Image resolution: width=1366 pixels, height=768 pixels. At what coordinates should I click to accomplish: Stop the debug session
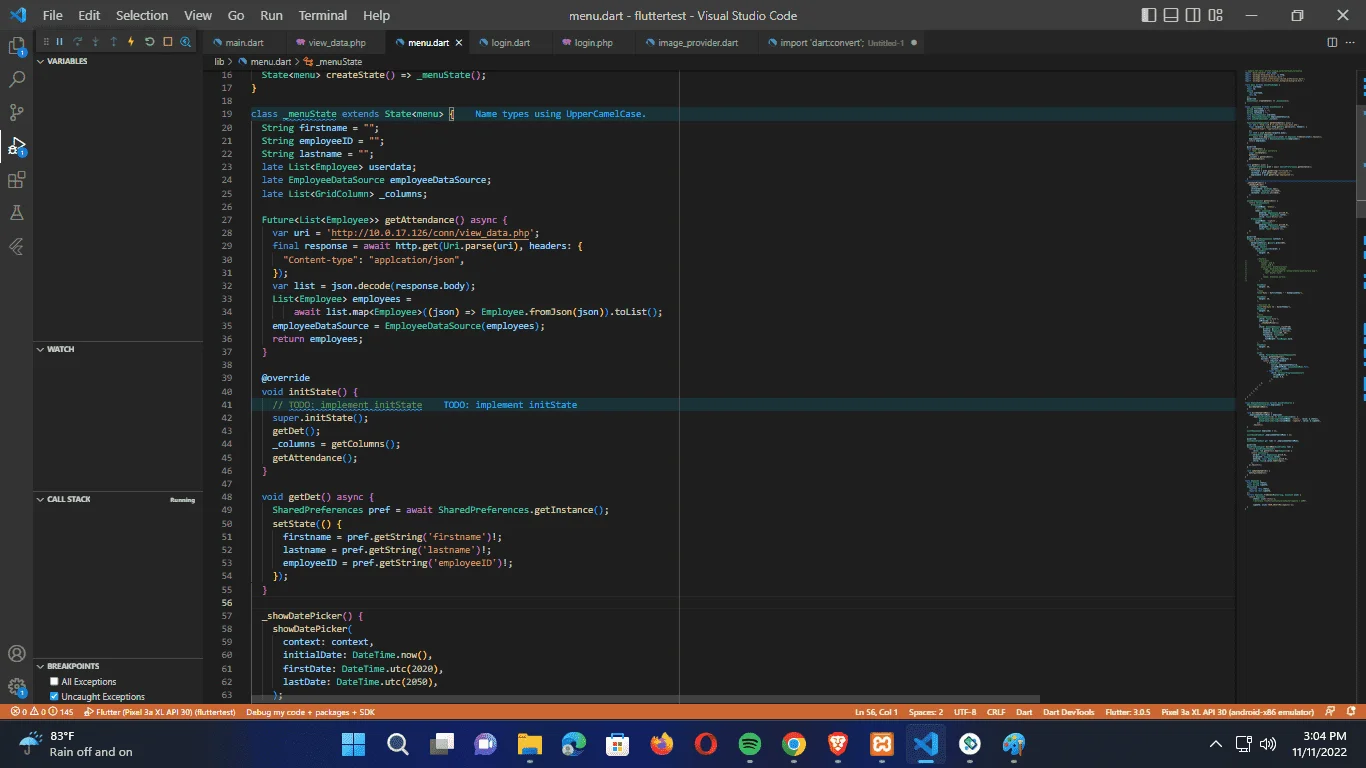[167, 42]
